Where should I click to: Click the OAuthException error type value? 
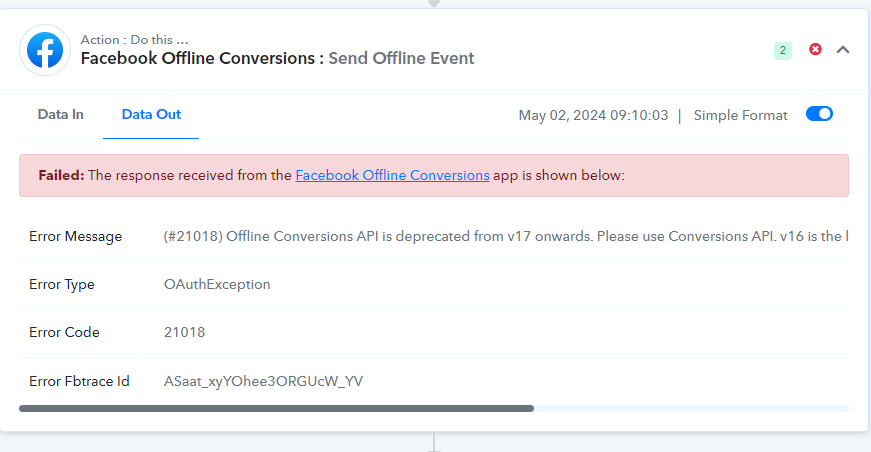(217, 284)
